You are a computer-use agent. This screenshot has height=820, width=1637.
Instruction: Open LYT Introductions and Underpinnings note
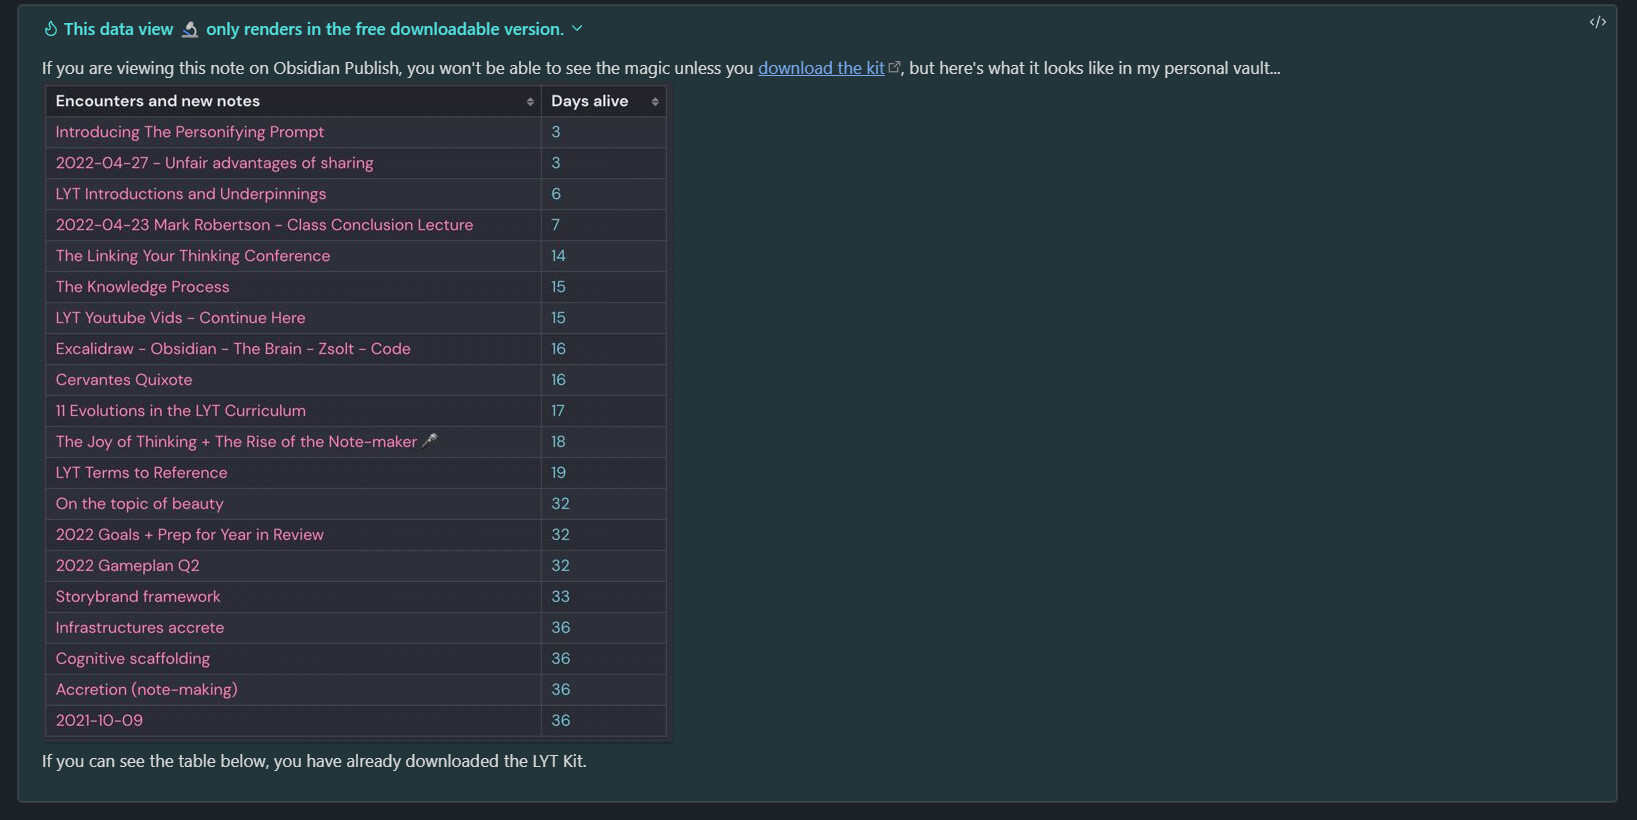[x=191, y=194]
